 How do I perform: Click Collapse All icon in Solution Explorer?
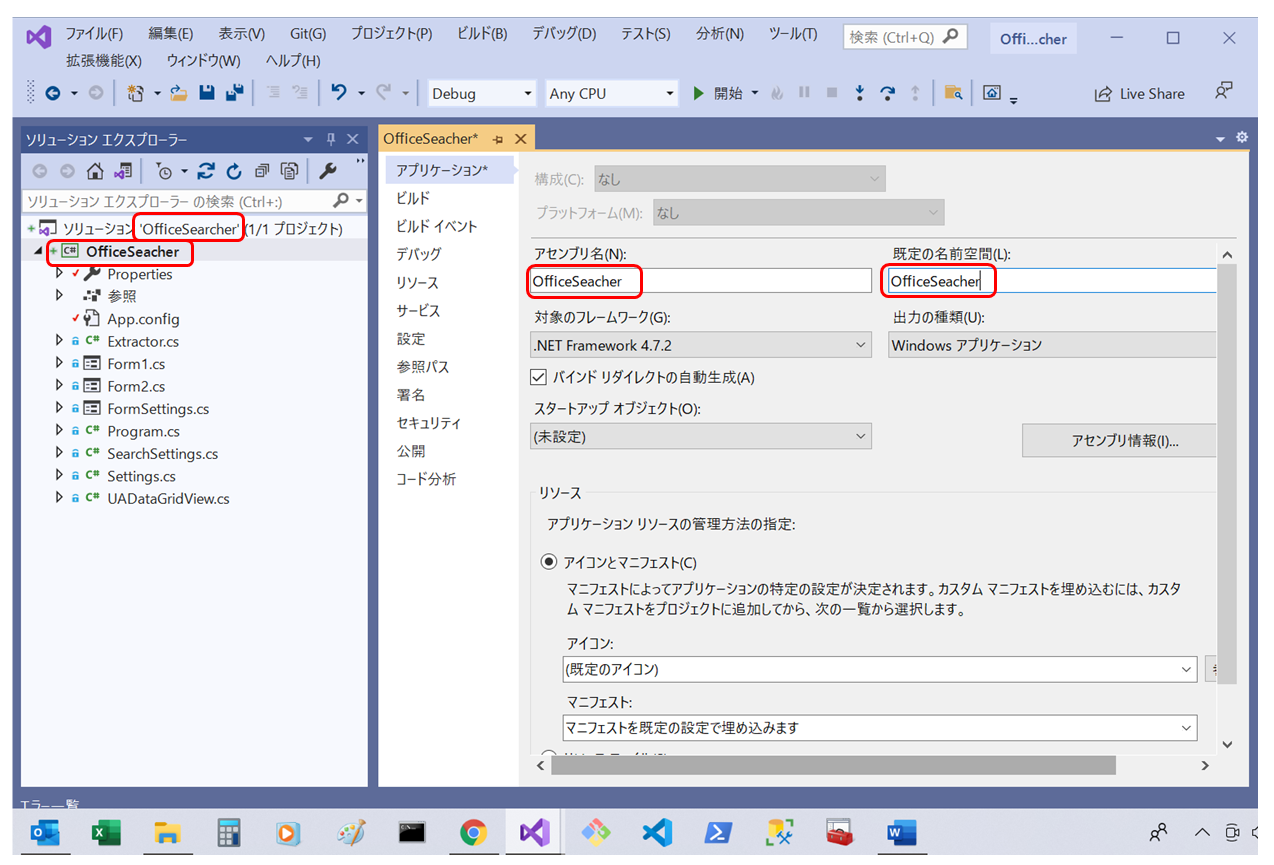(262, 171)
